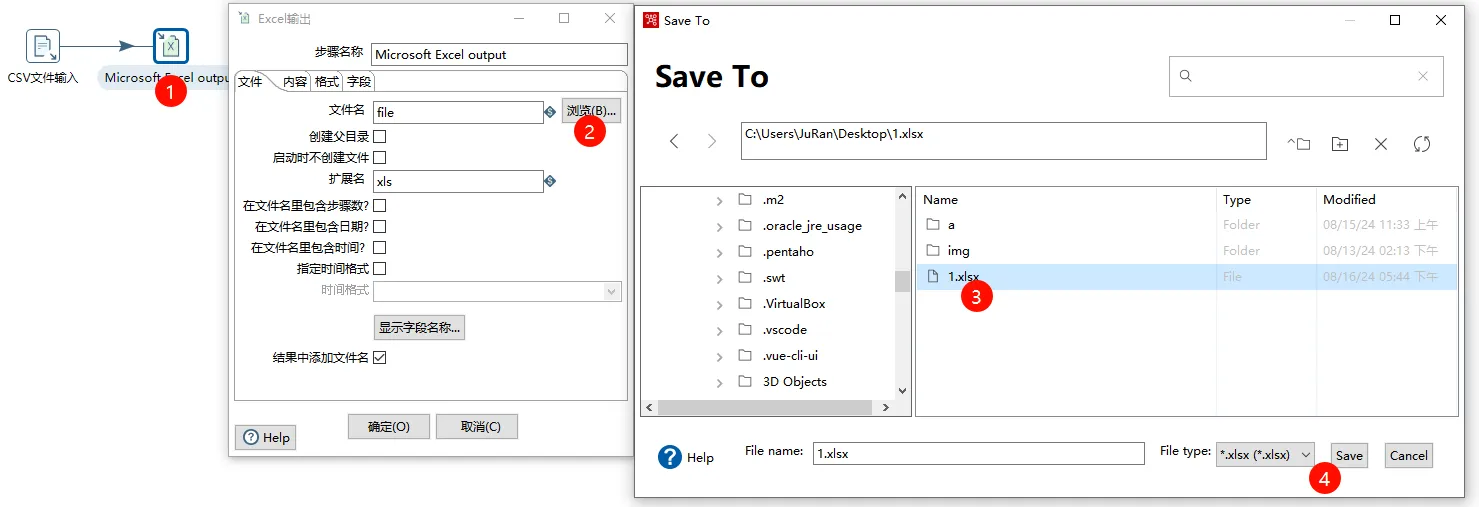Expand the 3D Objects tree node

[719, 382]
